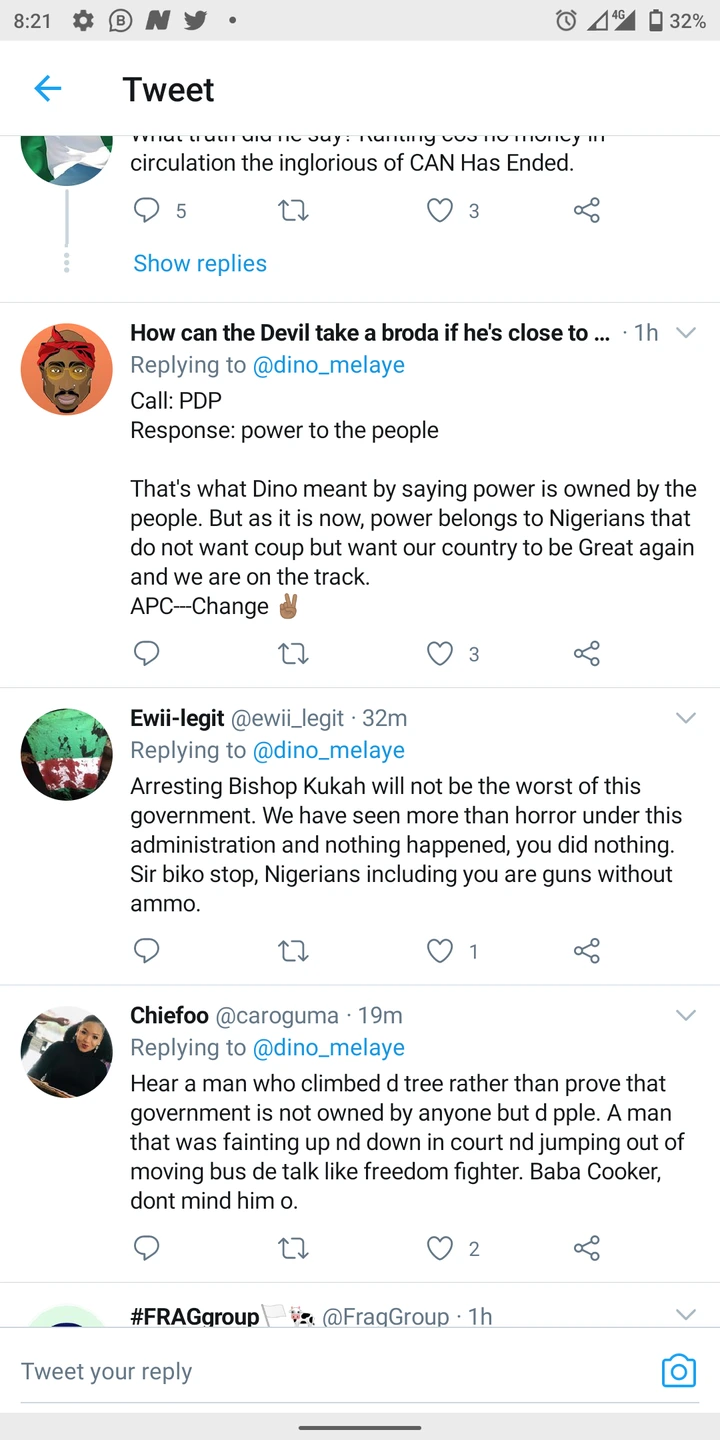The height and width of the screenshot is (1440, 720).
Task: Like Chiefoo's reply tweet
Action: [440, 1247]
